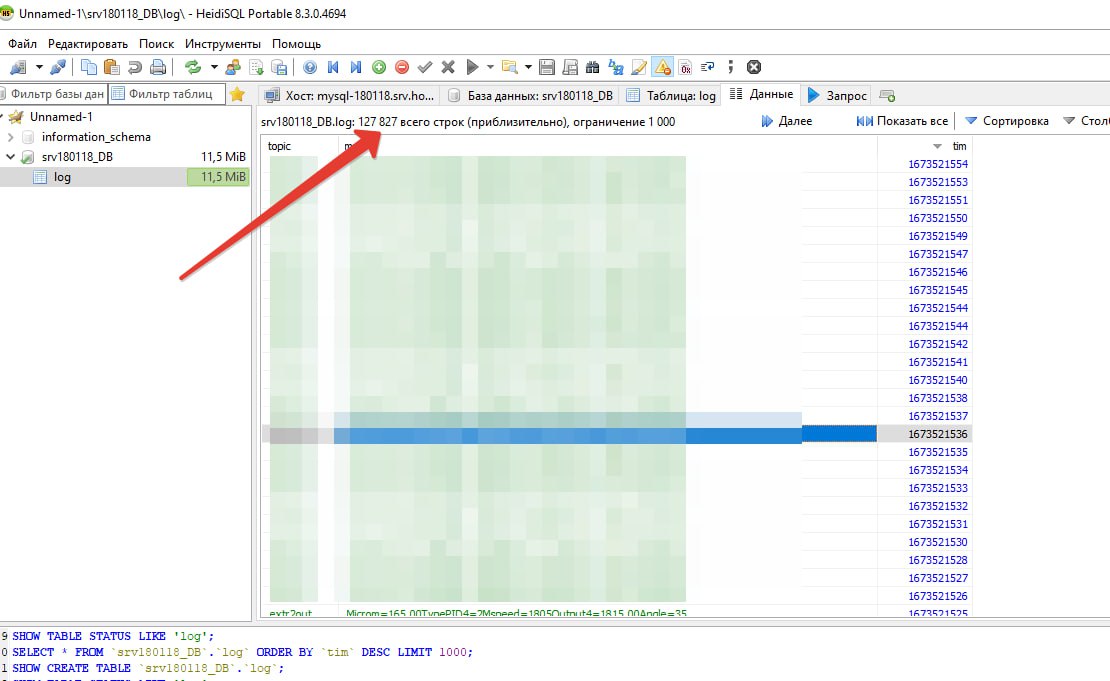
Task: Click the query editor pencil icon
Action: [x=639, y=67]
